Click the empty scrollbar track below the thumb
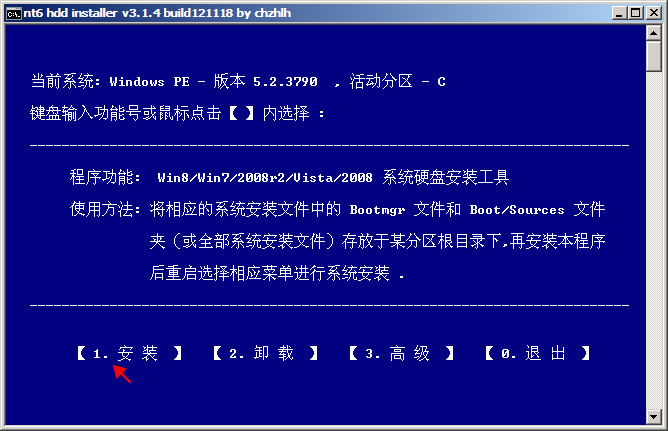668x431 pixels. tap(654, 240)
